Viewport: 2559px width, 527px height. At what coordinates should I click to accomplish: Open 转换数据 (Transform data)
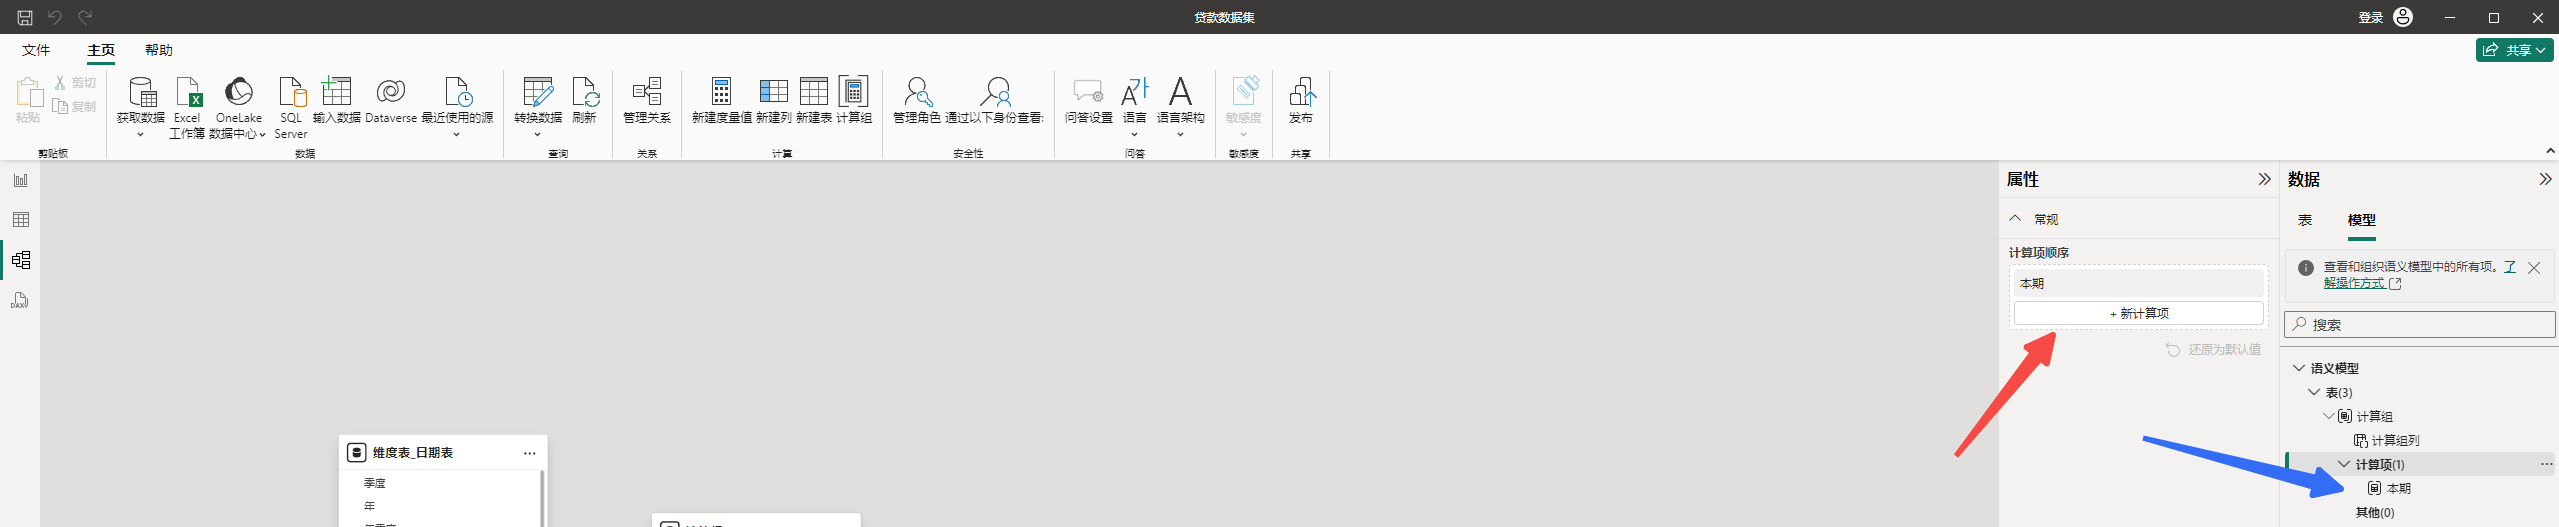[x=537, y=93]
